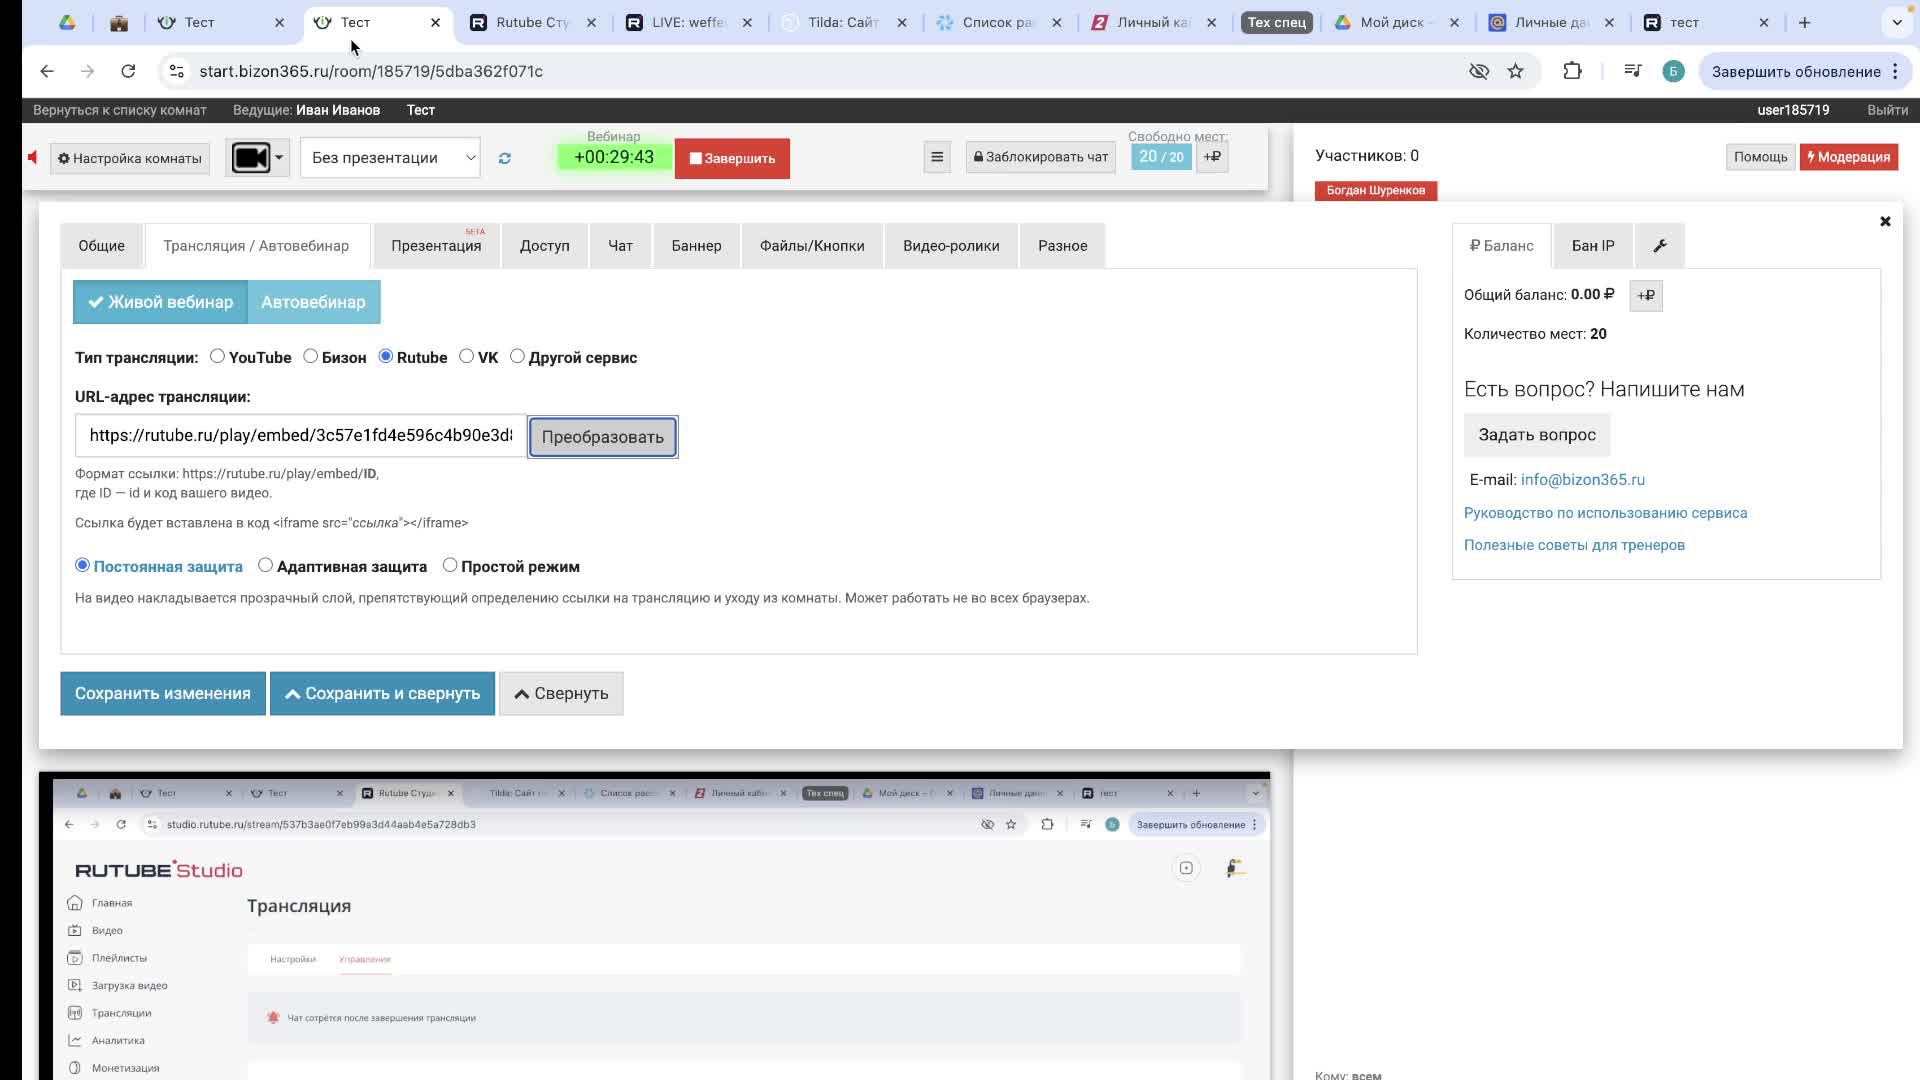Open the hamburger menu icon
The height and width of the screenshot is (1080, 1920).
(937, 157)
